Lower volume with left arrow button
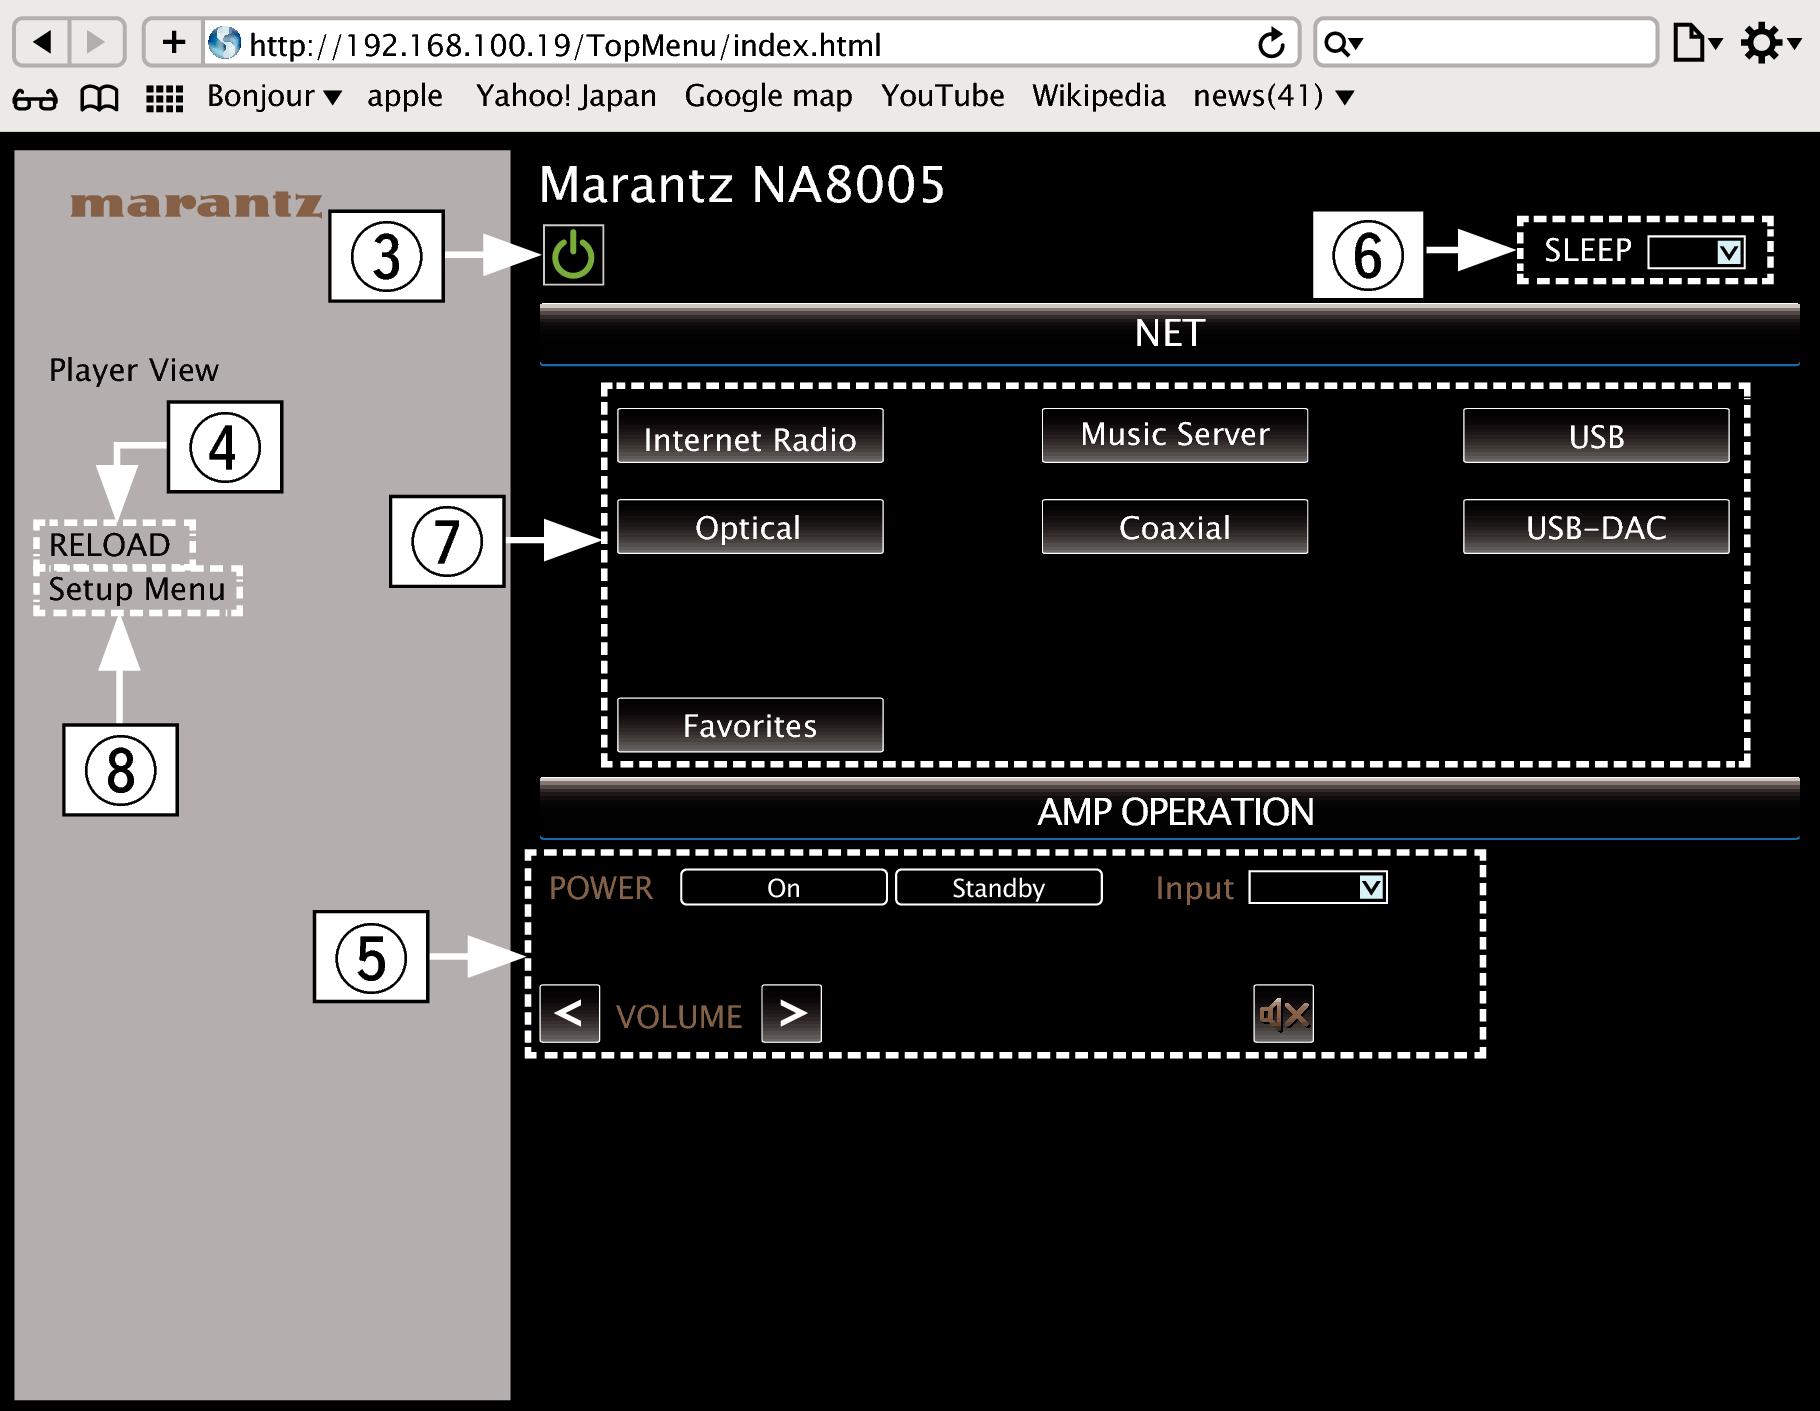The height and width of the screenshot is (1411, 1820). tap(570, 1014)
